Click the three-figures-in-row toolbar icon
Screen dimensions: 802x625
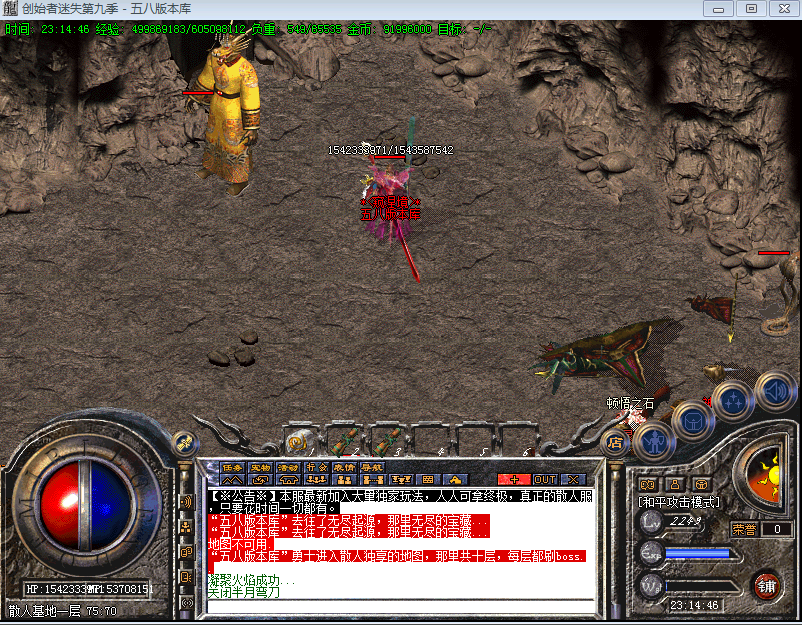(x=400, y=480)
